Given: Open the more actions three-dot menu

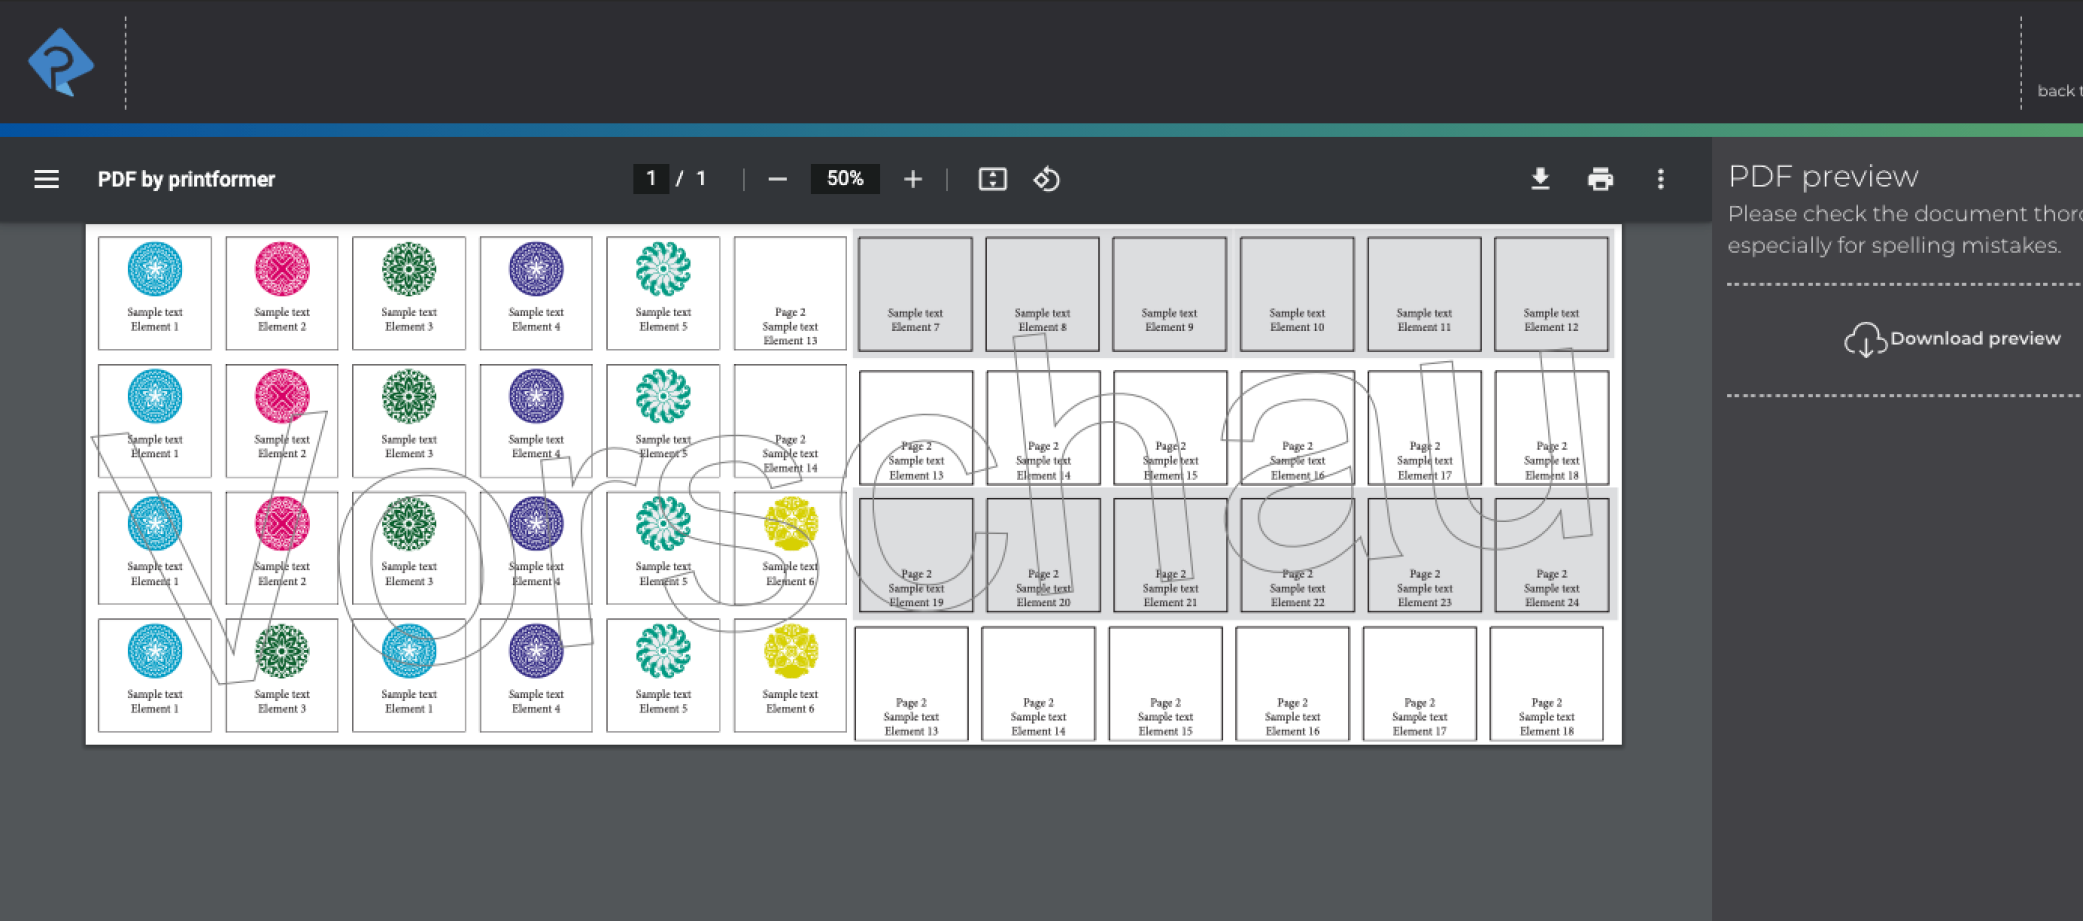Looking at the screenshot, I should 1660,179.
